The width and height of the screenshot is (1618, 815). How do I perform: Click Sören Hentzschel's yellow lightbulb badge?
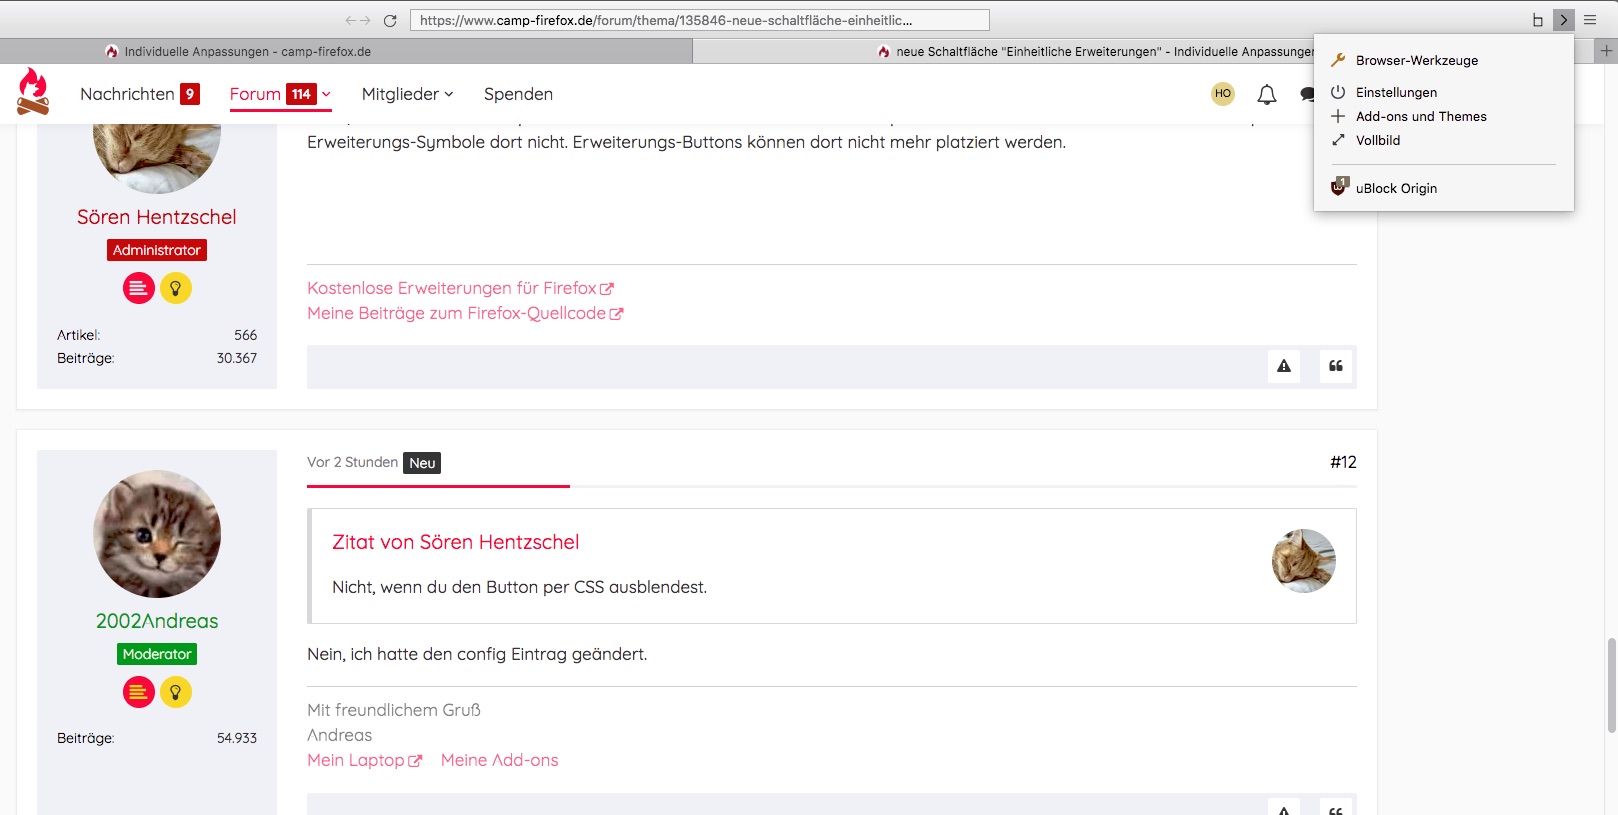(176, 288)
